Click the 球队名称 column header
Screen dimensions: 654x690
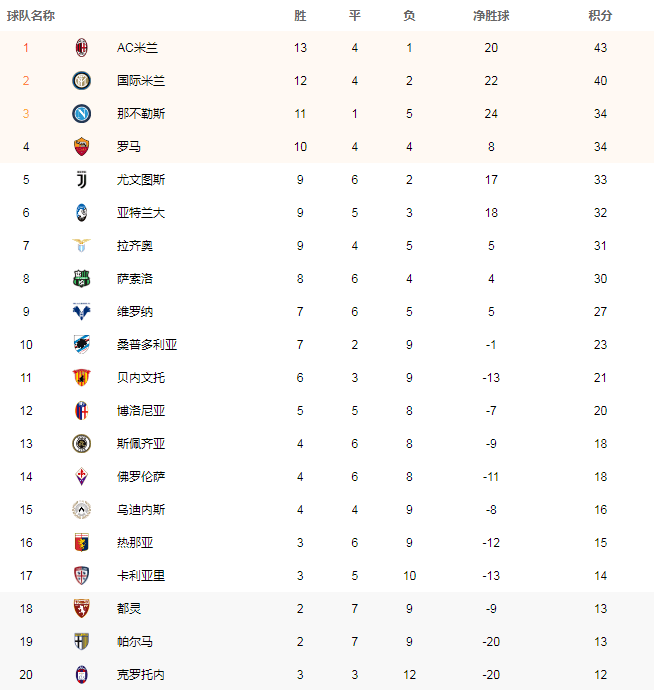[x=30, y=16]
